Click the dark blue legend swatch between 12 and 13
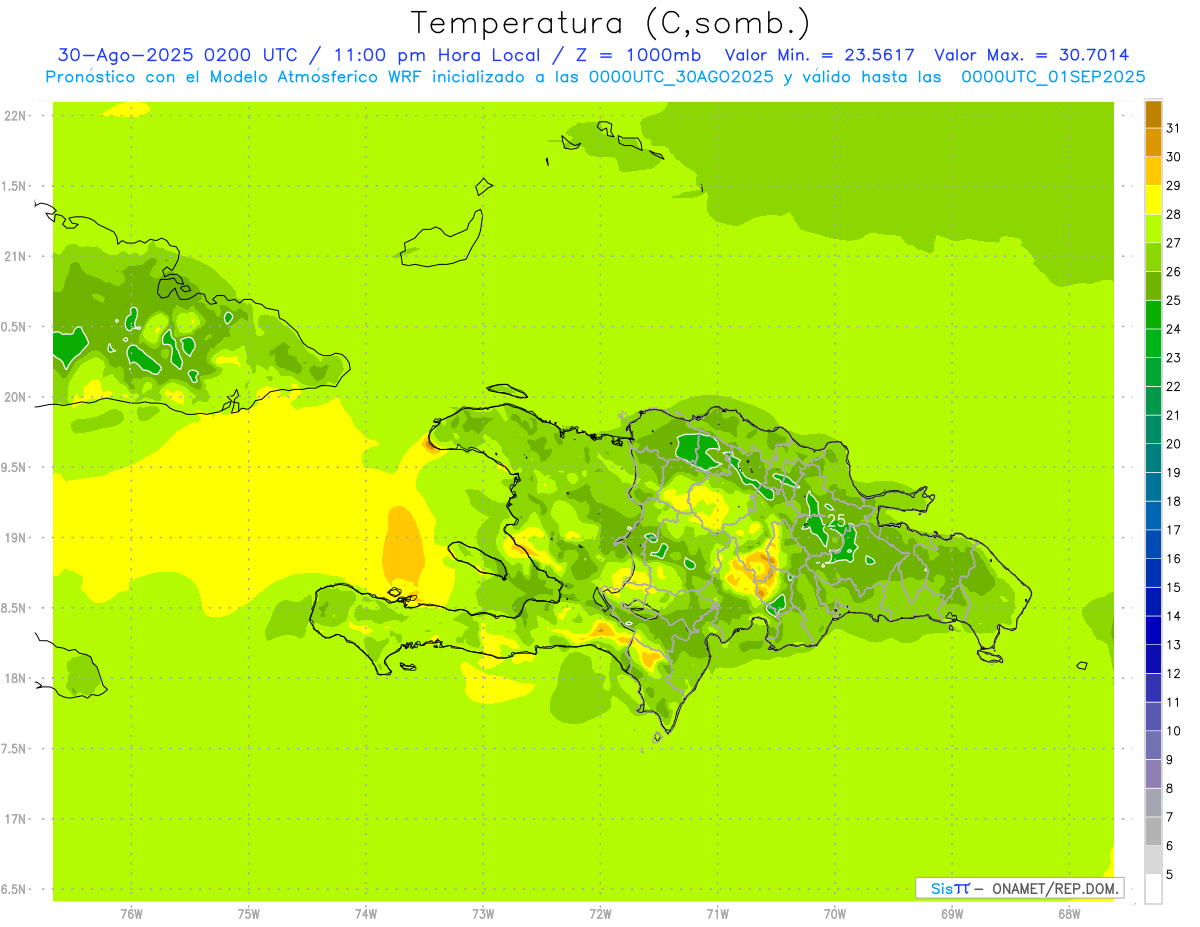 [1153, 659]
